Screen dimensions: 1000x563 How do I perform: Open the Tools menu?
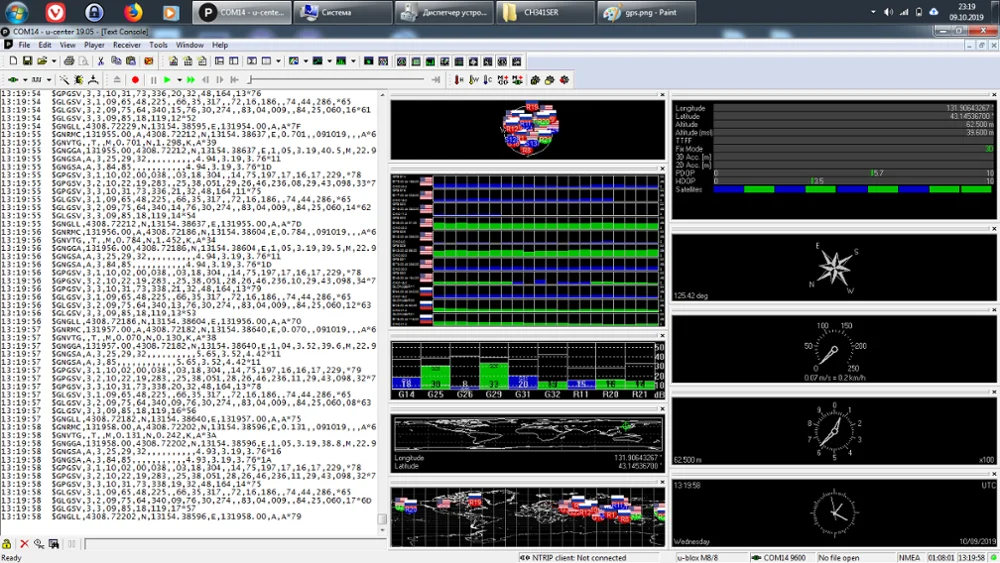[158, 45]
